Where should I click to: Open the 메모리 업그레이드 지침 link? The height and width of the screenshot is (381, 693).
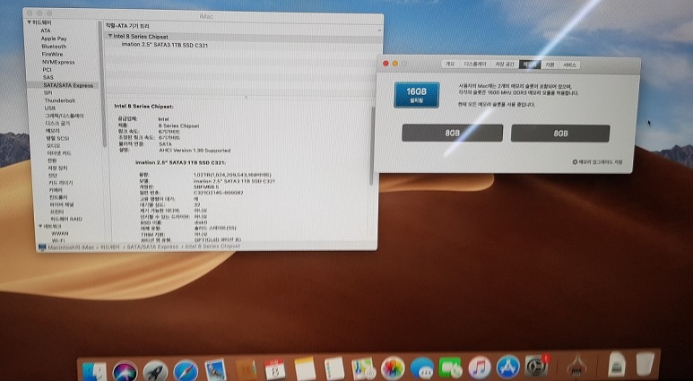pyautogui.click(x=600, y=162)
